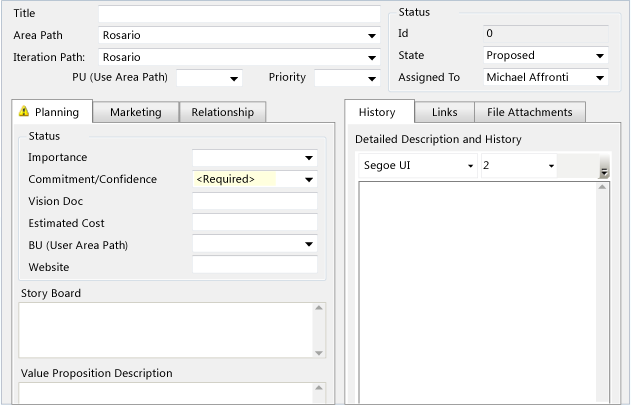This screenshot has height=405, width=631.
Task: Click the Estimated Cost input field
Action: click(255, 222)
